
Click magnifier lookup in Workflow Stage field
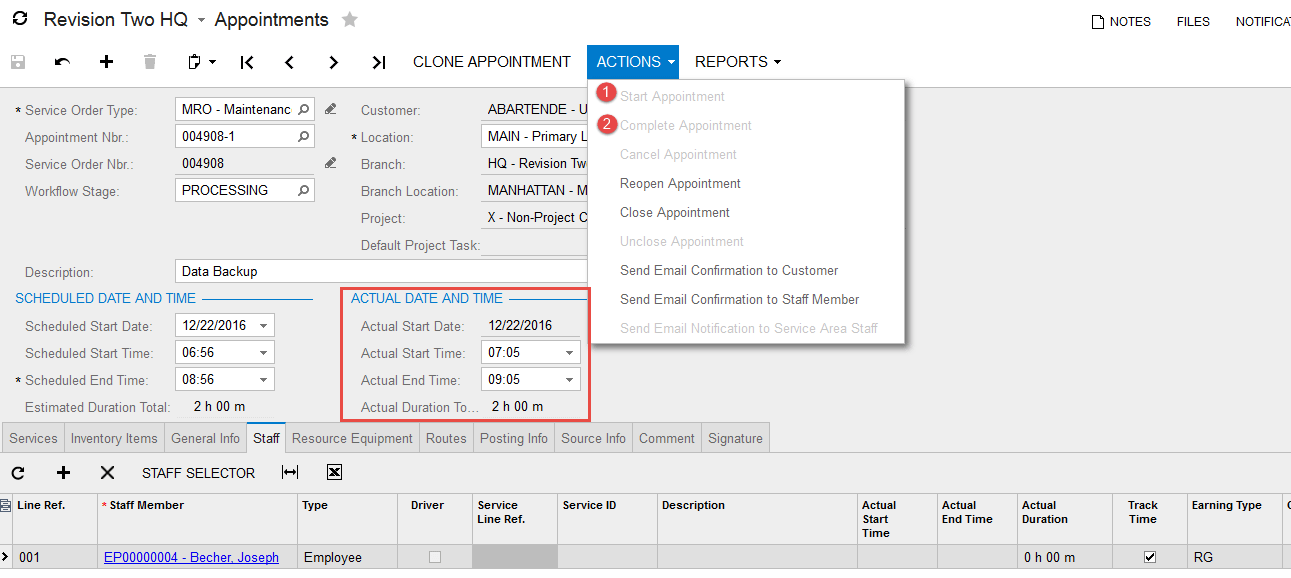[304, 190]
